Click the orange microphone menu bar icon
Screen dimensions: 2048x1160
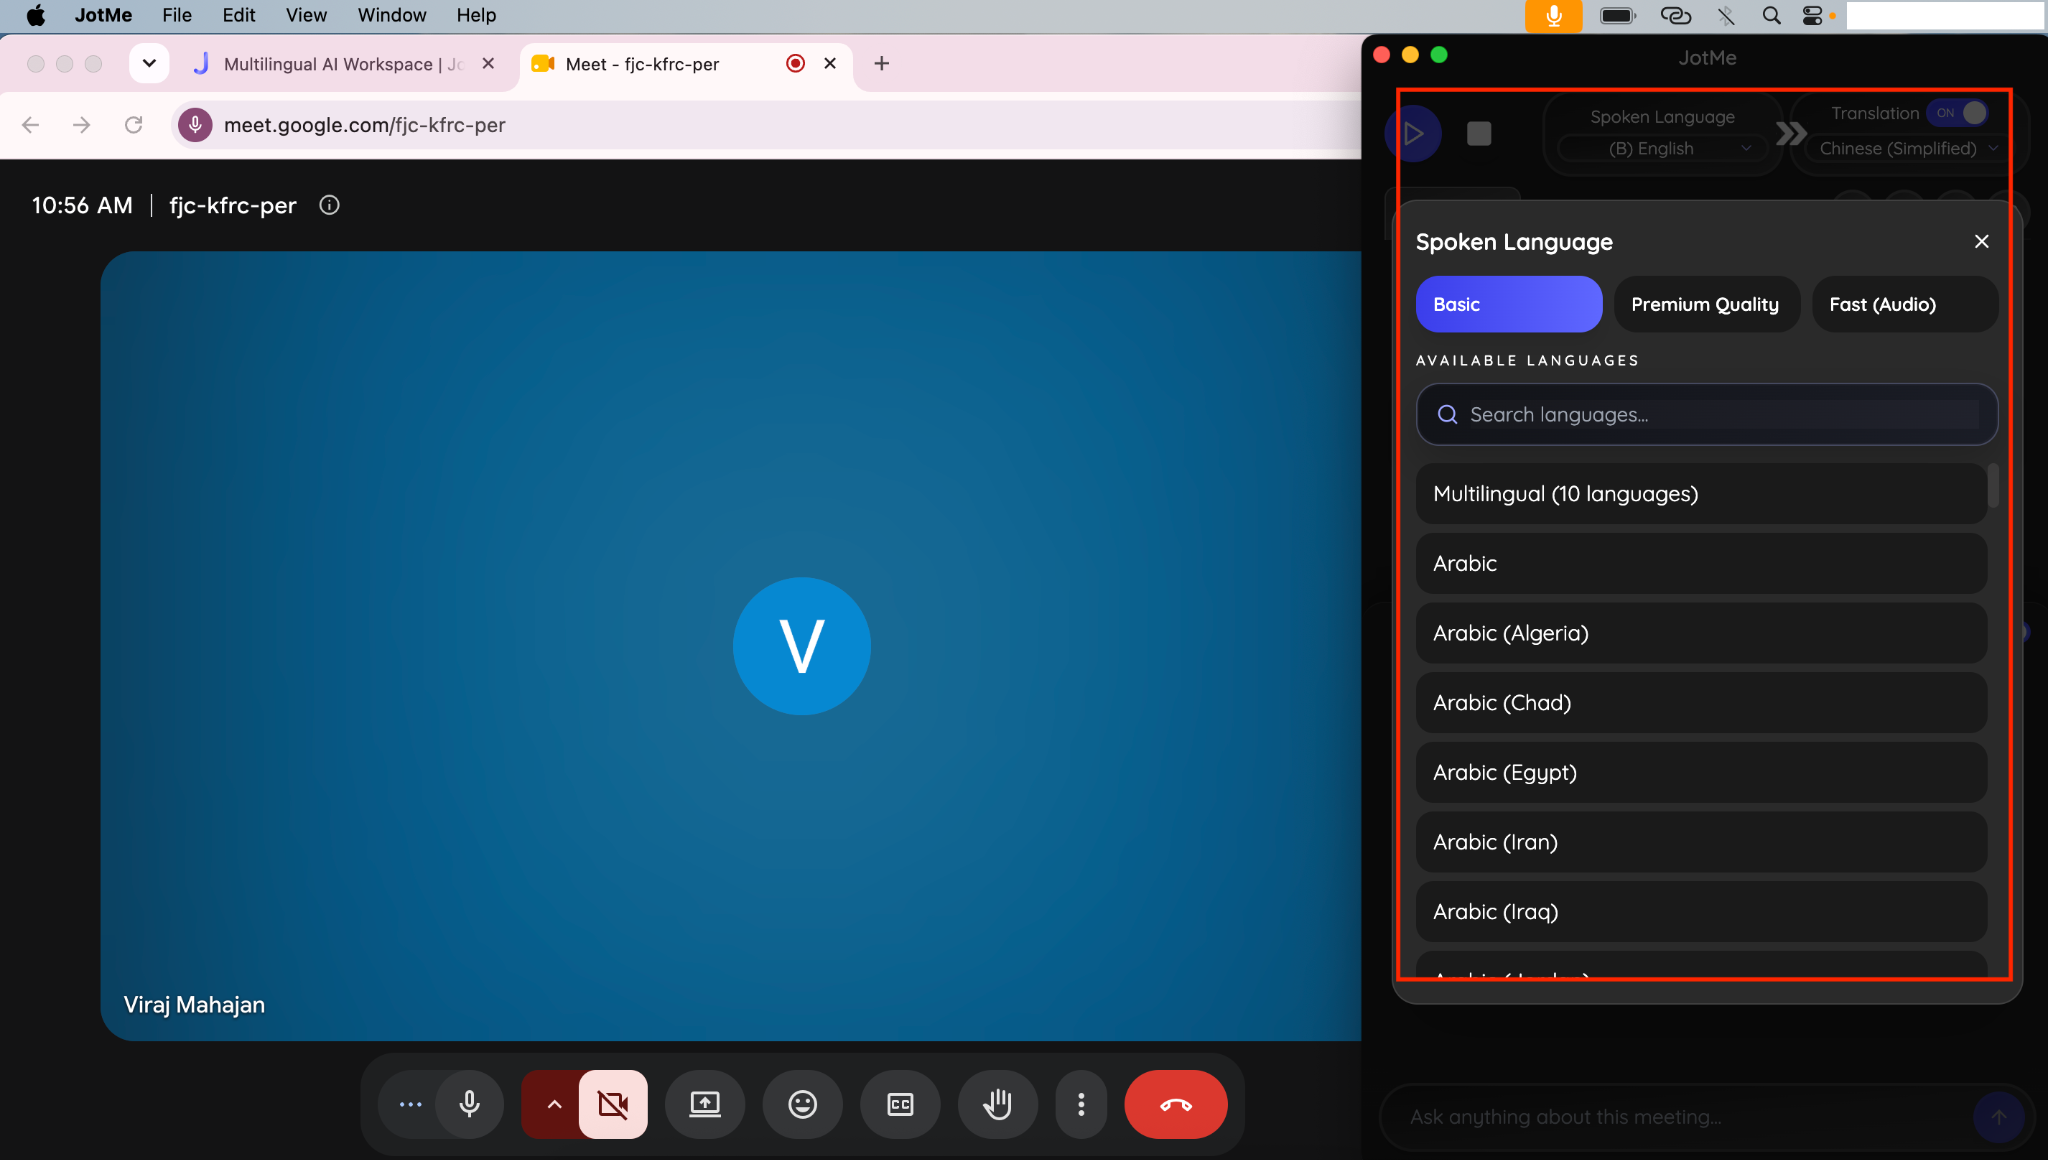[1554, 16]
